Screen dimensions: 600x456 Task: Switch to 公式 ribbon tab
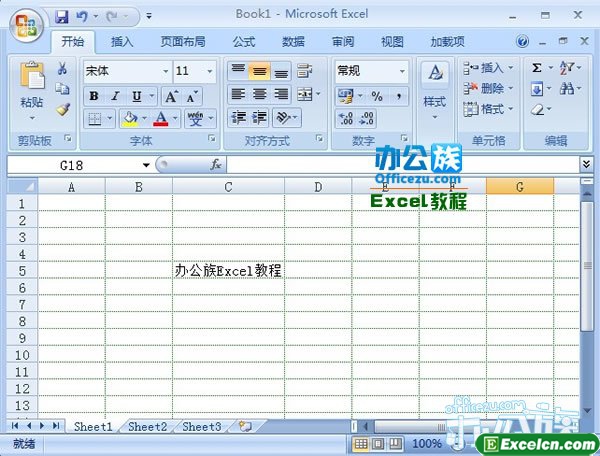pos(244,42)
